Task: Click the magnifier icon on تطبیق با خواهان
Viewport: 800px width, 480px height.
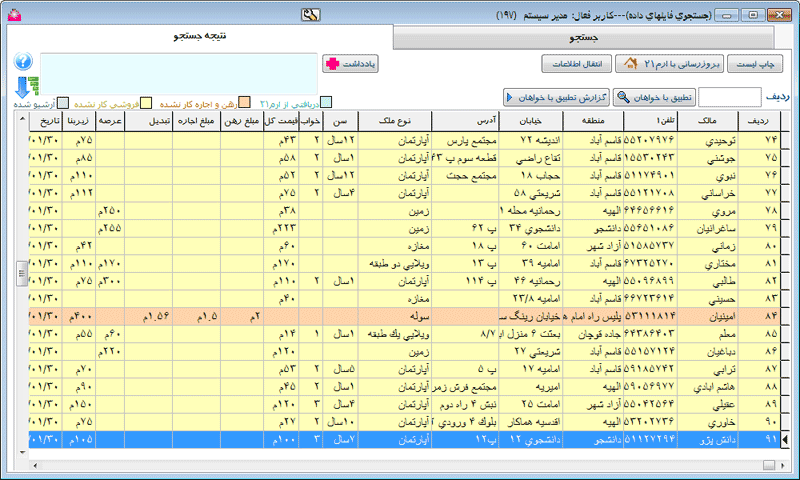Action: pyautogui.click(x=623, y=97)
